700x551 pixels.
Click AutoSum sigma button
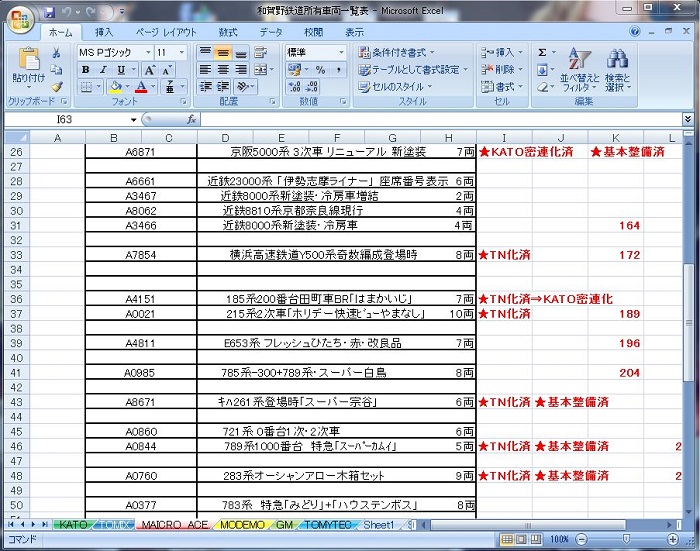point(542,53)
